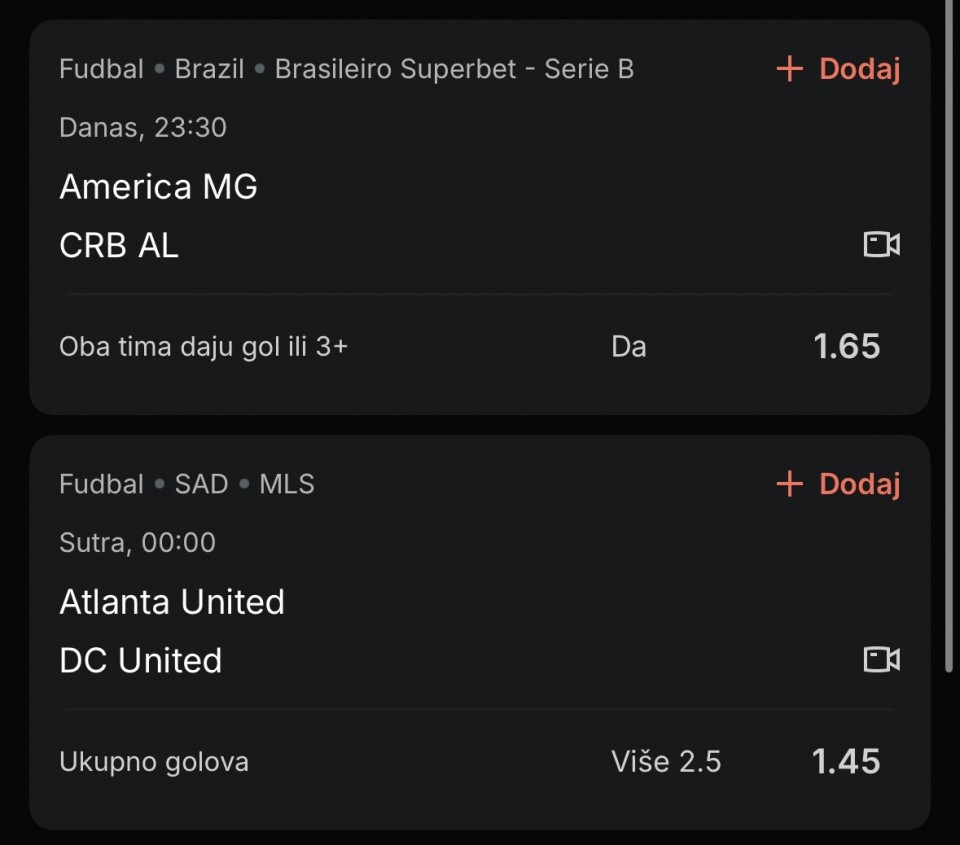Go to the Brazil country category
The width and height of the screenshot is (960, 845).
tap(209, 69)
